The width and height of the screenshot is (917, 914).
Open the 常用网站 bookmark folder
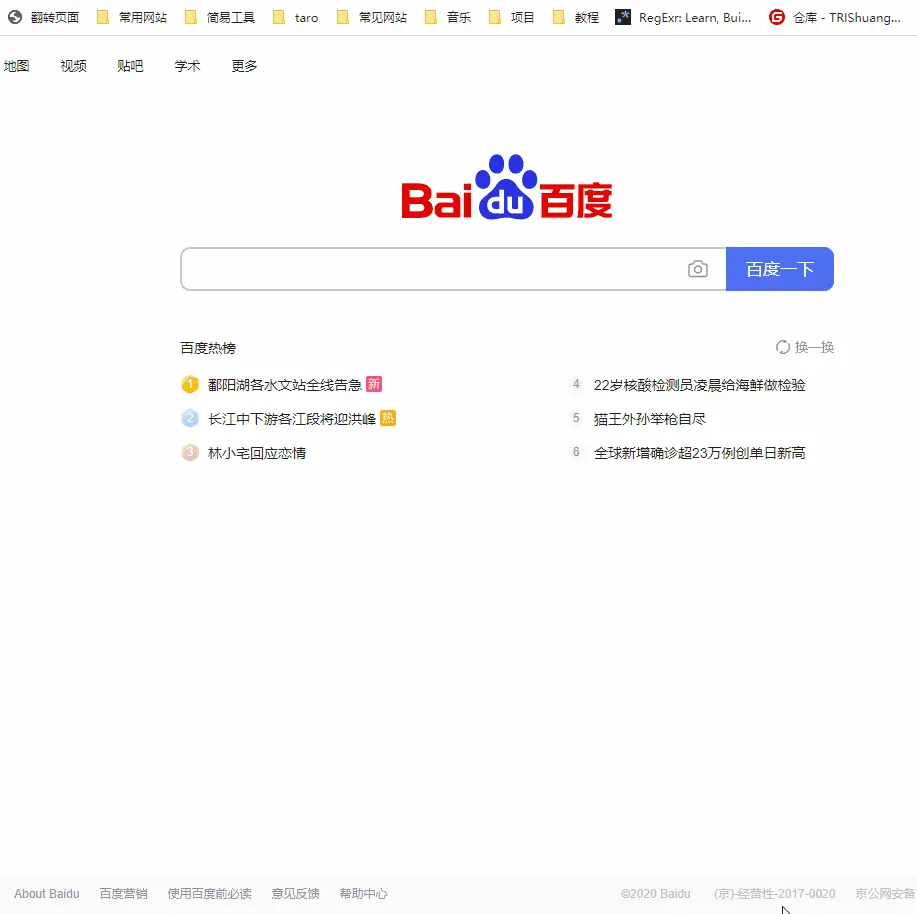(x=132, y=18)
